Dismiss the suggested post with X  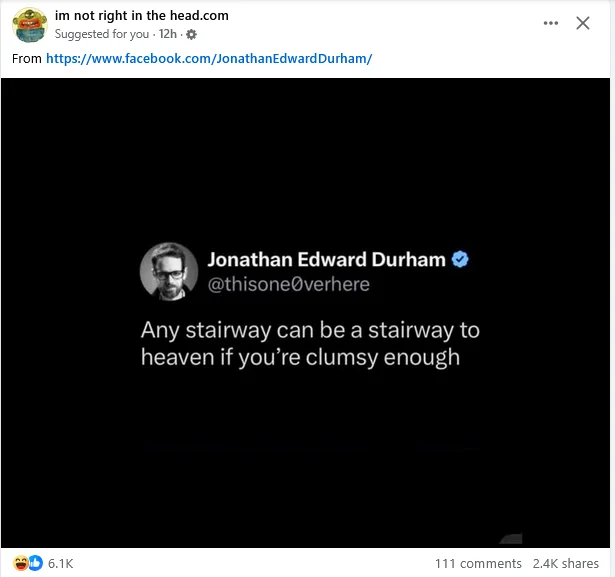click(583, 23)
